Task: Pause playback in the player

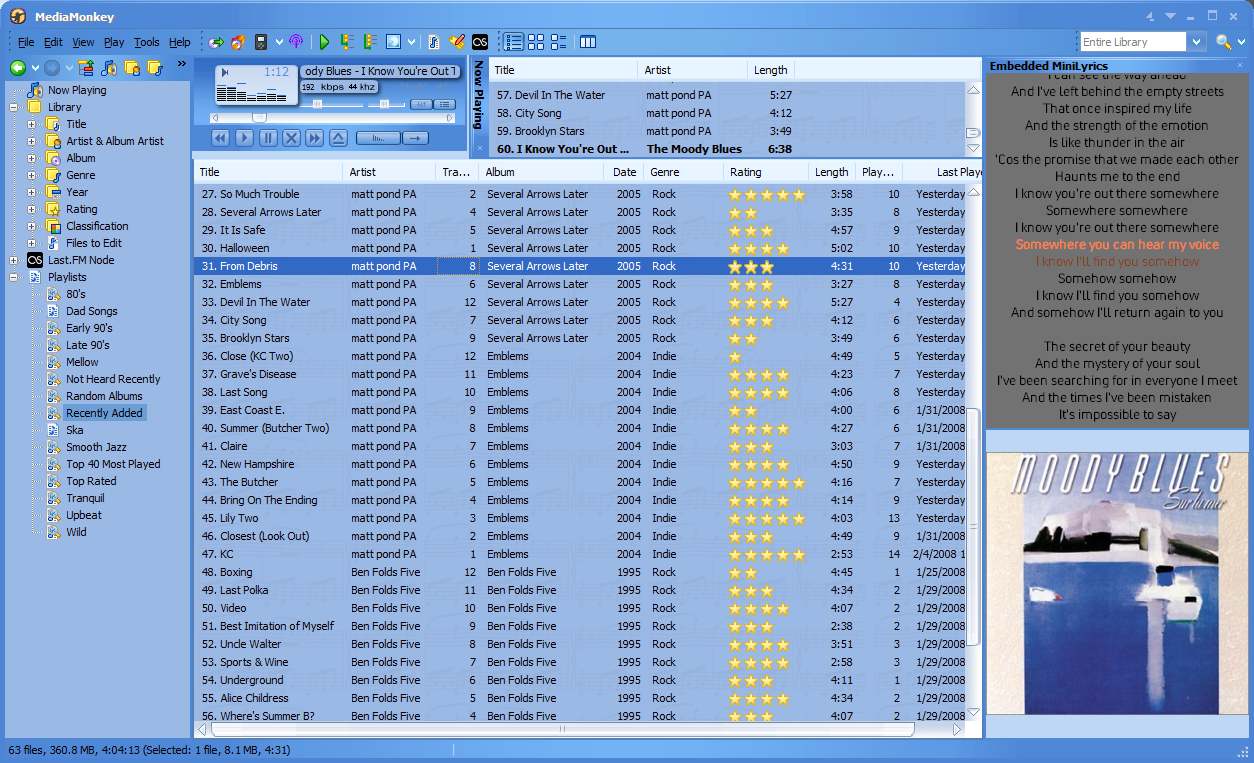Action: (x=268, y=138)
